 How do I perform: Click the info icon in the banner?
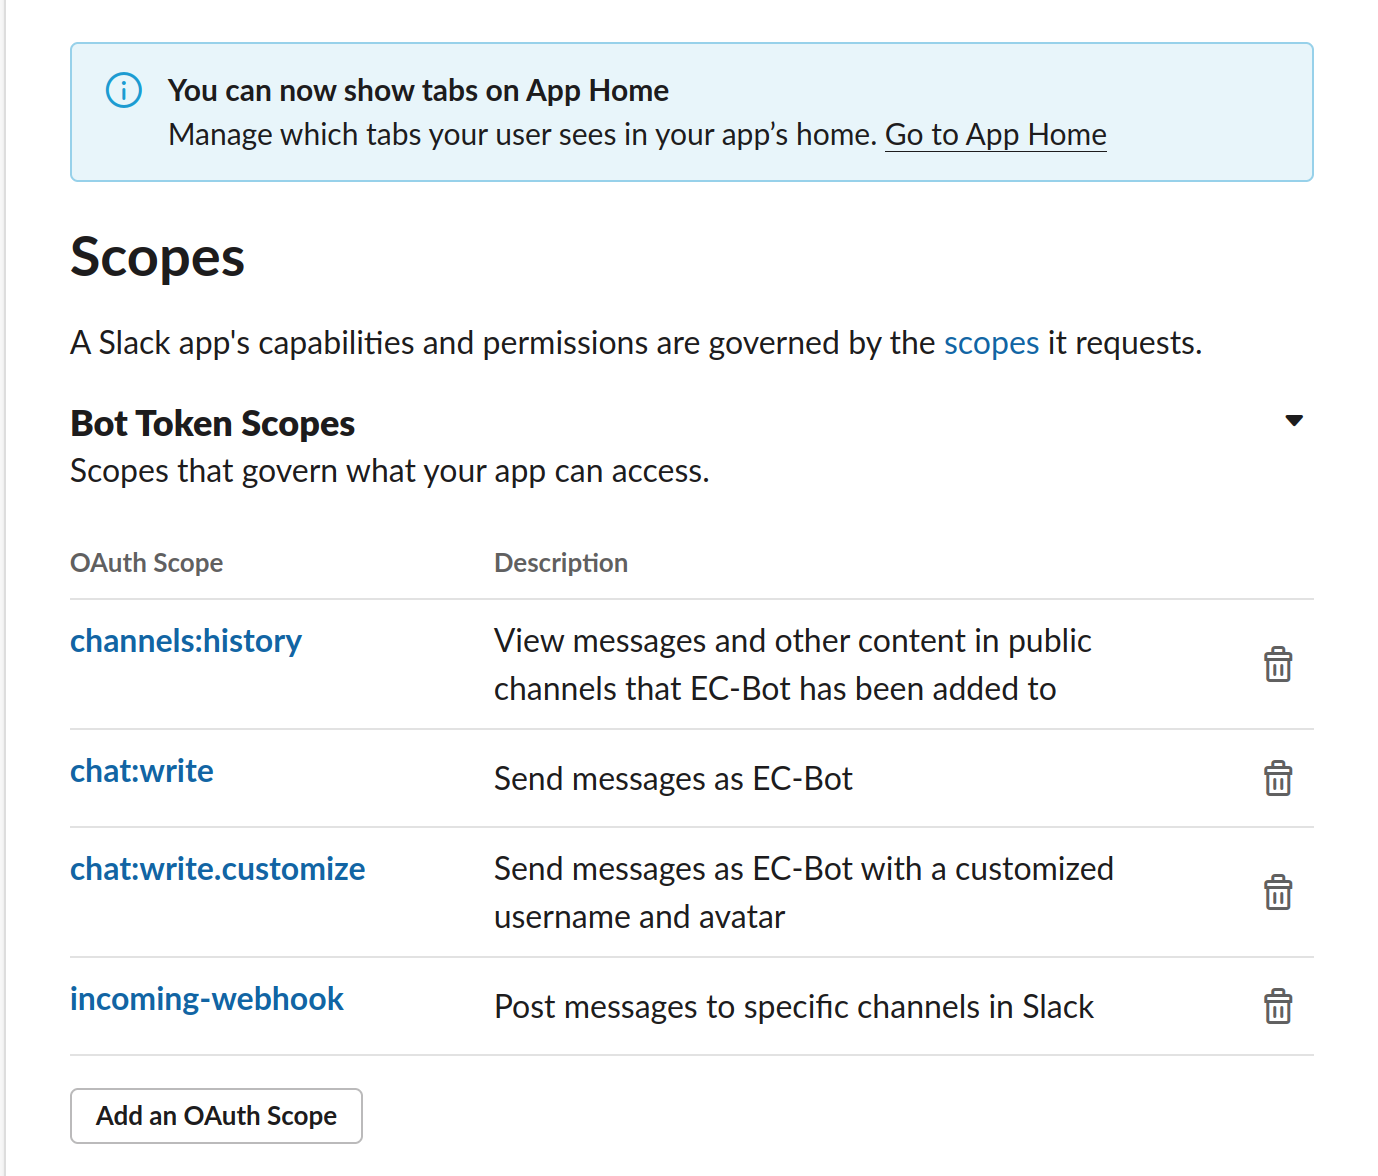coord(124,91)
